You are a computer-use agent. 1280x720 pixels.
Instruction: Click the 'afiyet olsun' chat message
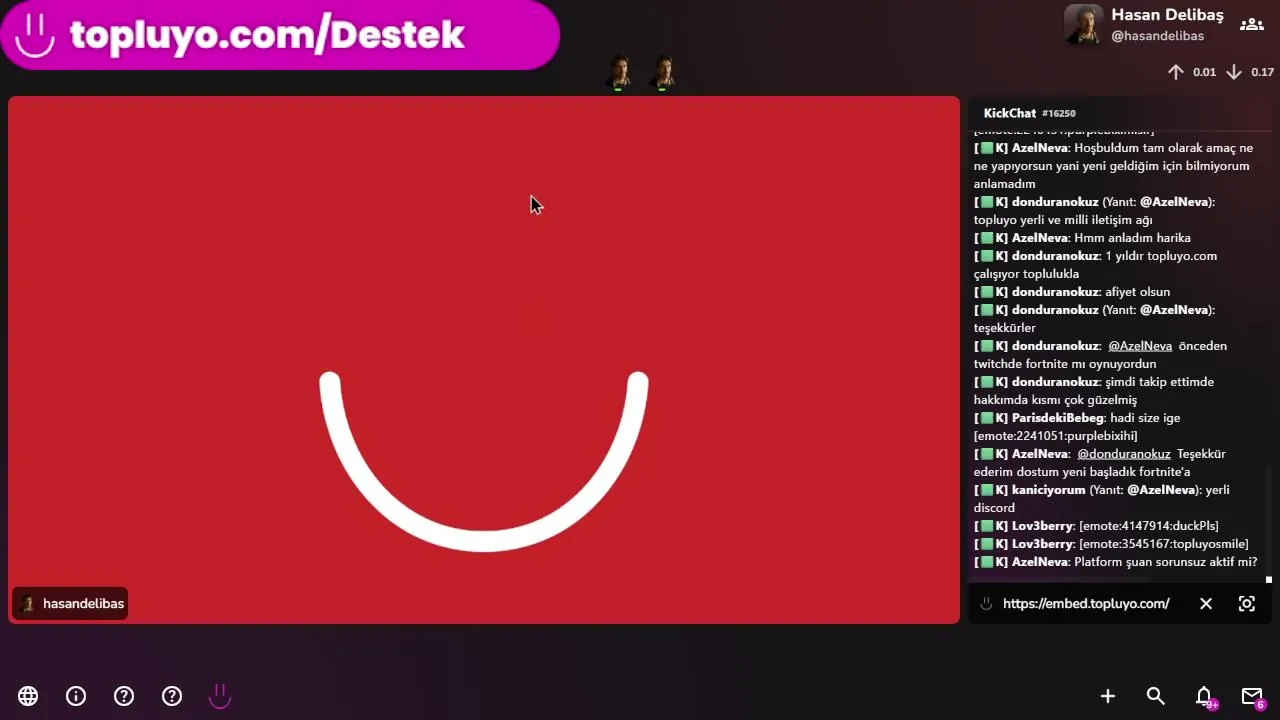pos(1137,292)
